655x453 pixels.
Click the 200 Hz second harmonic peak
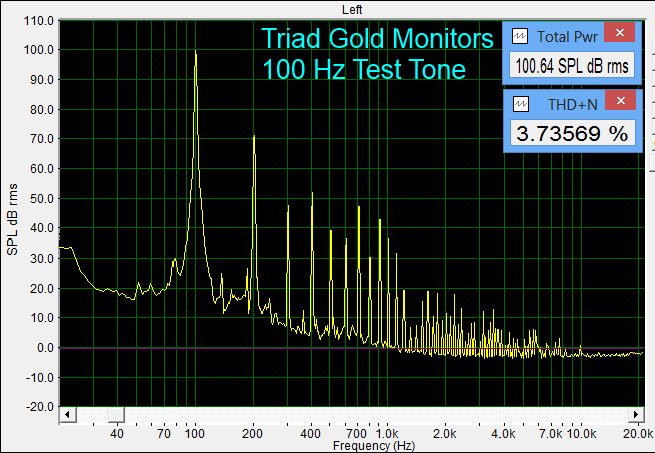[254, 137]
